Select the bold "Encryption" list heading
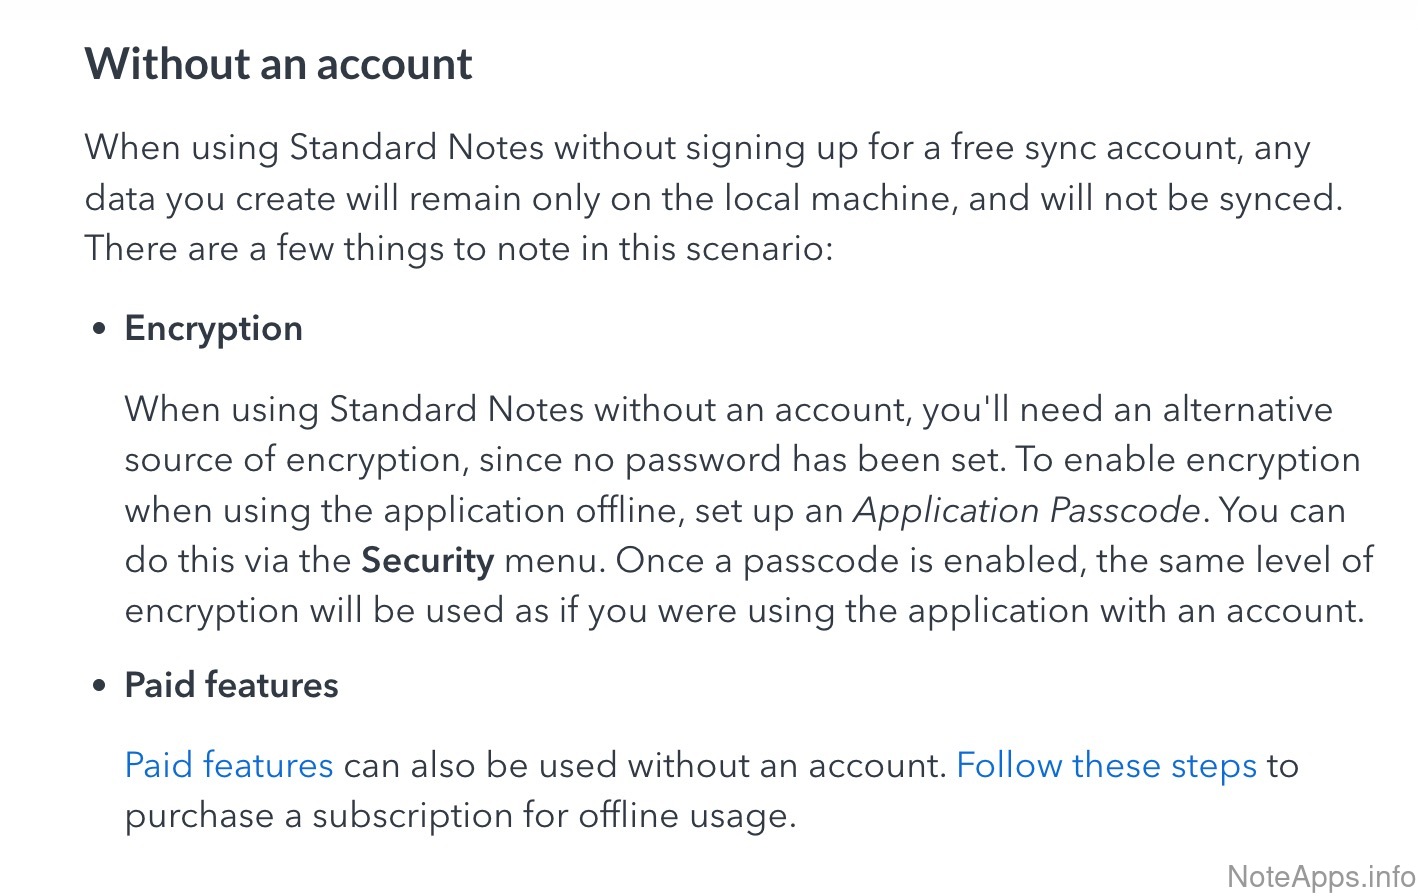1418x896 pixels. (213, 329)
